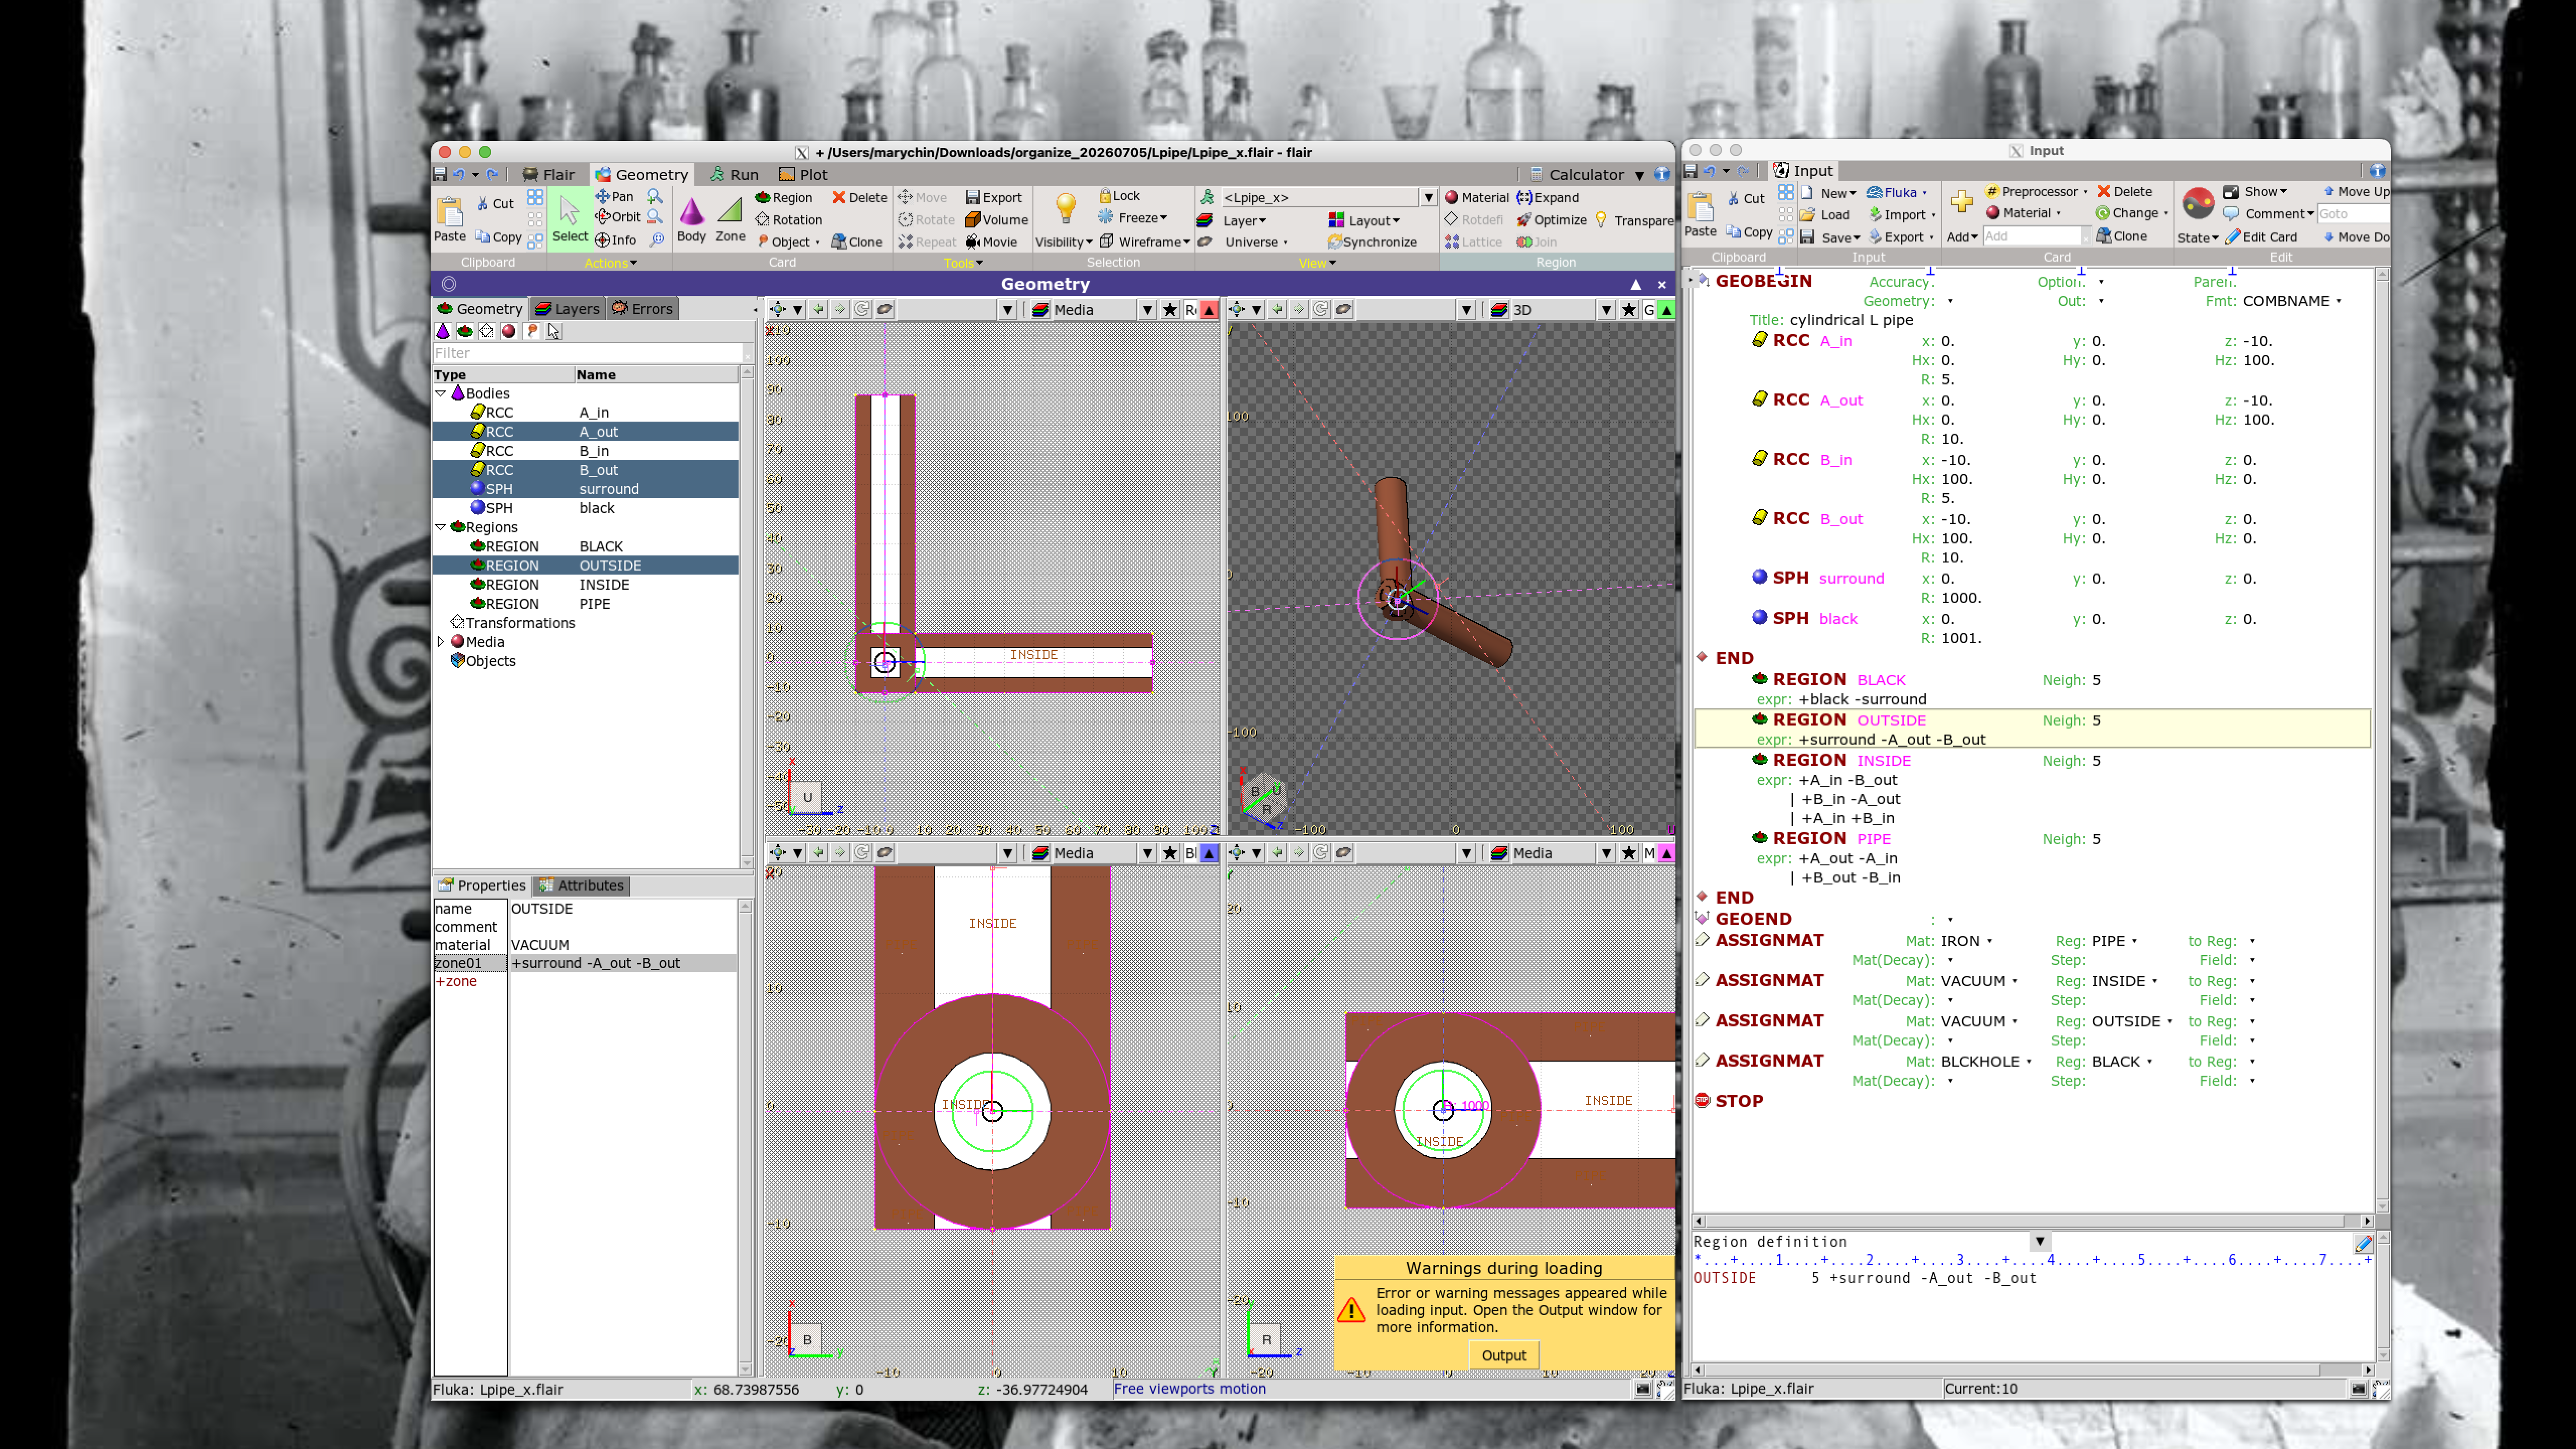This screenshot has width=2576, height=1449.
Task: Click Synchronize in the View group
Action: [x=1372, y=242]
